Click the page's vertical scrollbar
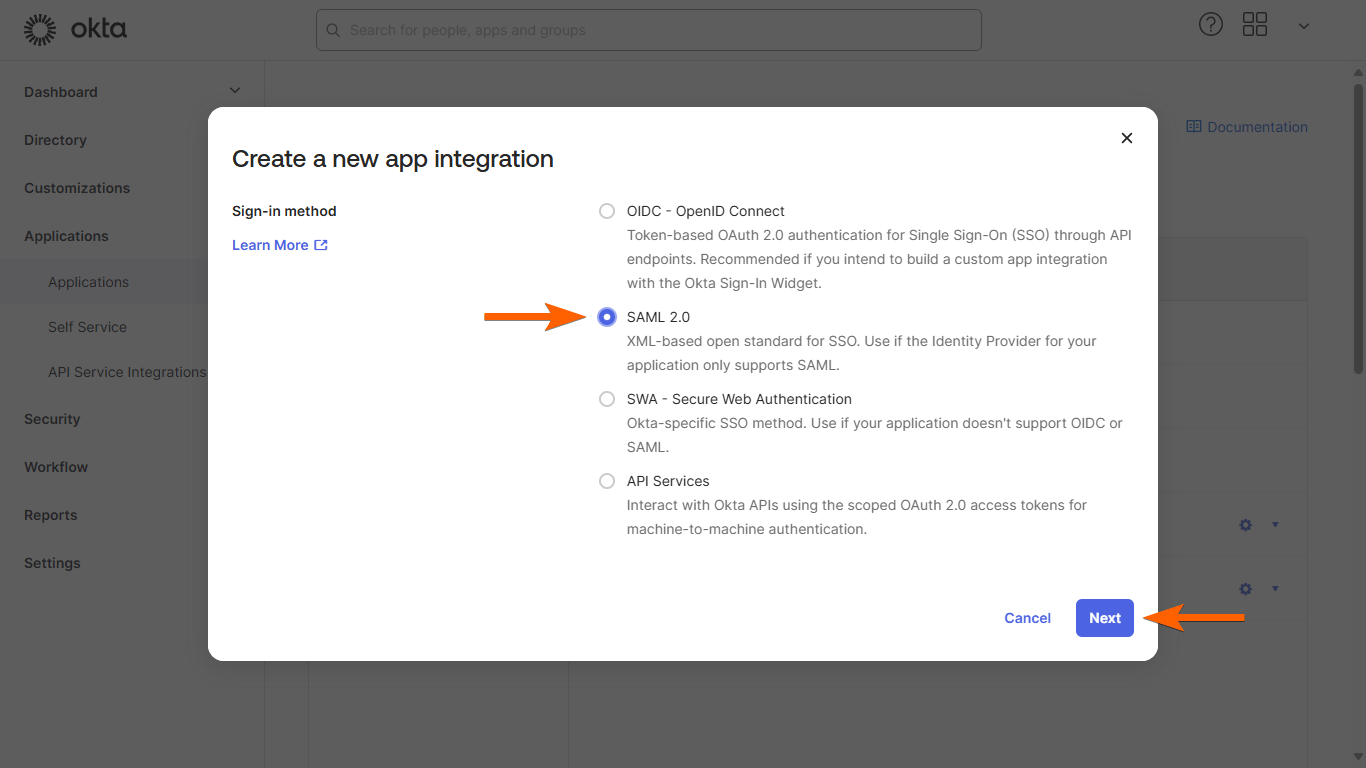Viewport: 1366px width, 768px height. click(1358, 230)
